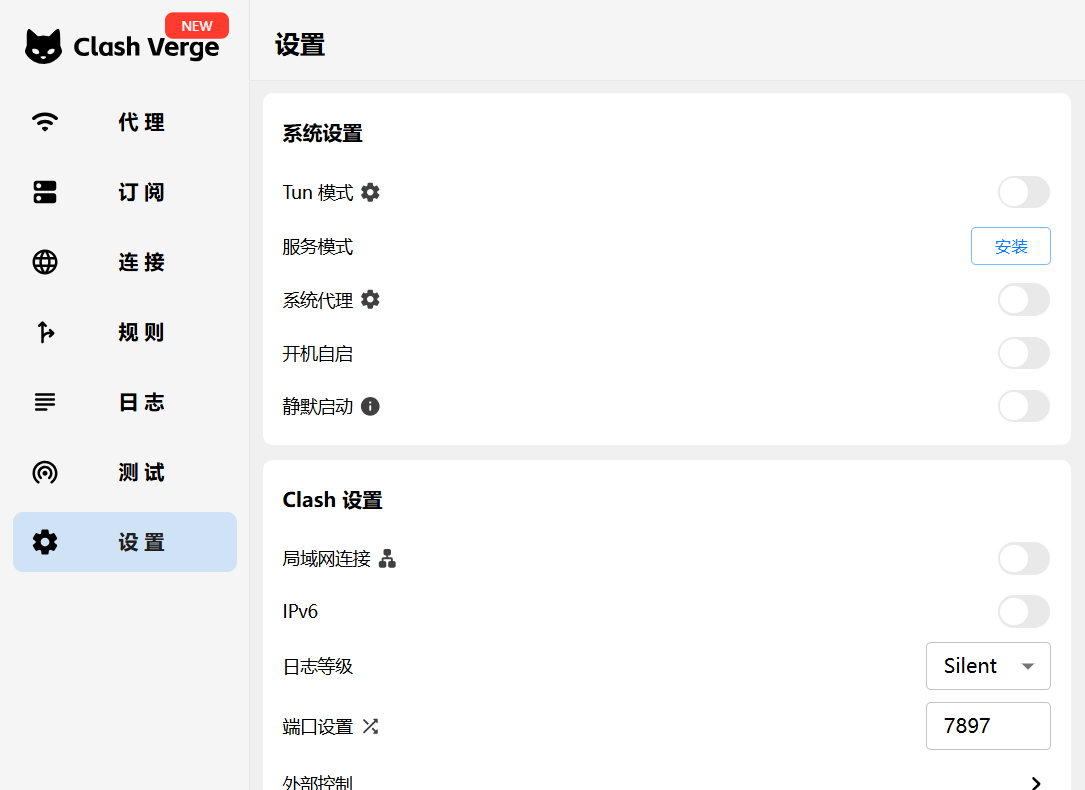Turn on the 系统代理 switch
1085x790 pixels.
(1023, 300)
